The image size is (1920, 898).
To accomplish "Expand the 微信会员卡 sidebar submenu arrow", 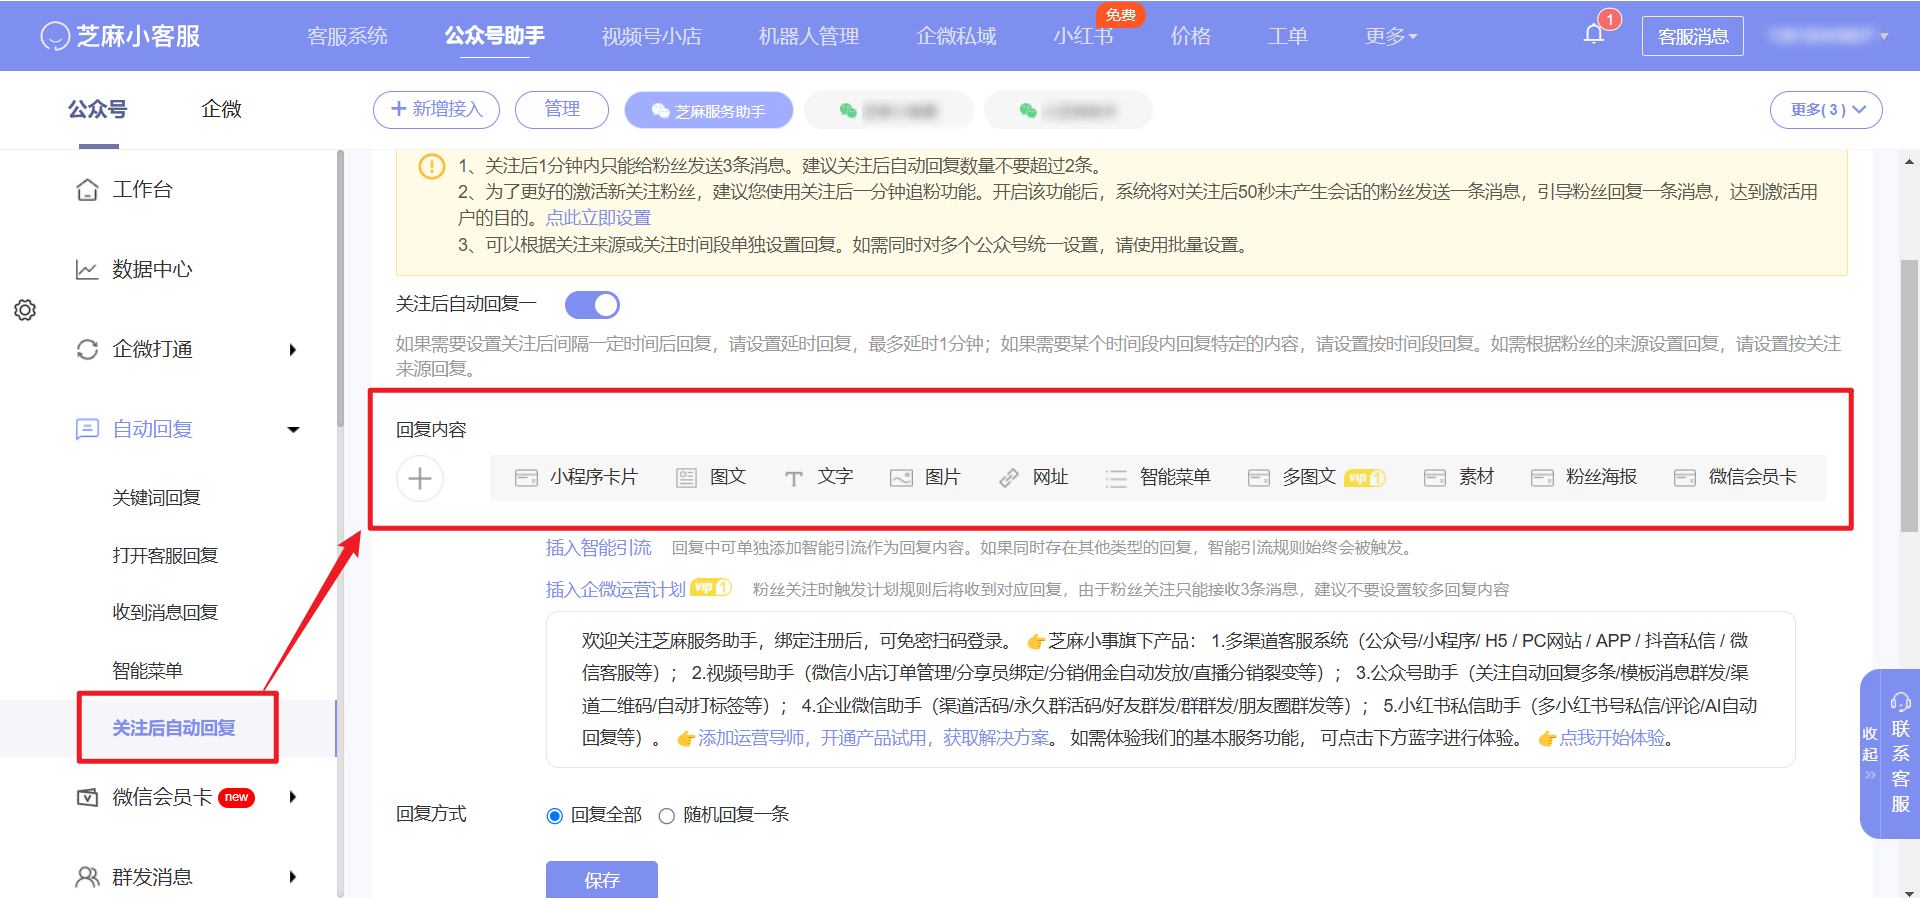I will point(293,797).
